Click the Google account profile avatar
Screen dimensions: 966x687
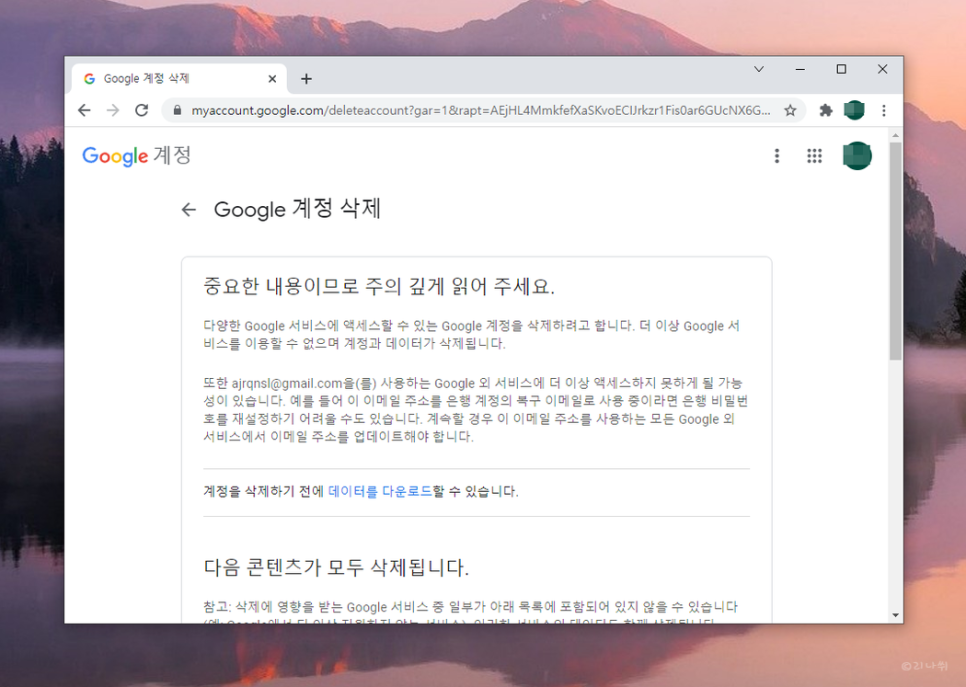pos(856,156)
